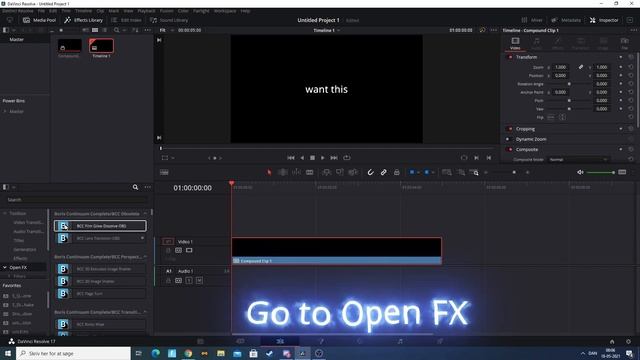This screenshot has width=640, height=360.
Task: Toggle the Cropping section enable switch
Action: pos(510,129)
